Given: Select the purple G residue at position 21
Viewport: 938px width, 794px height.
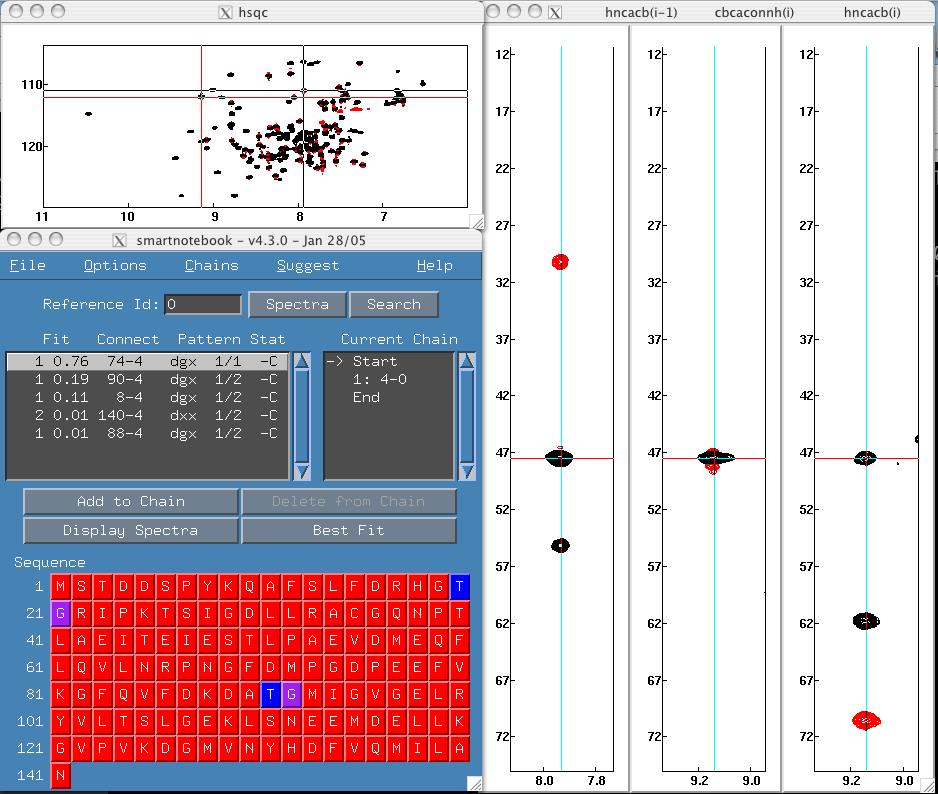Looking at the screenshot, I should click(x=61, y=613).
